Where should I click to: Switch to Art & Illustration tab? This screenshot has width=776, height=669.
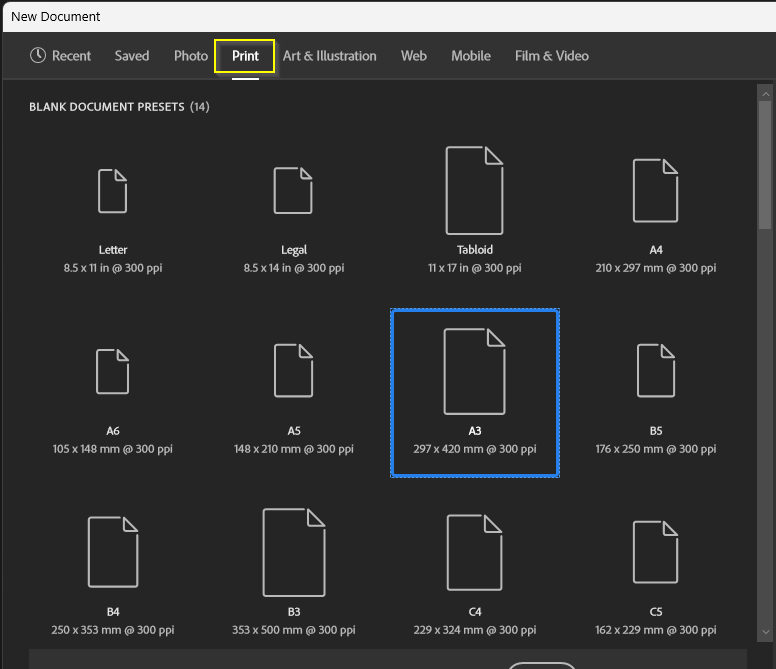(x=330, y=56)
